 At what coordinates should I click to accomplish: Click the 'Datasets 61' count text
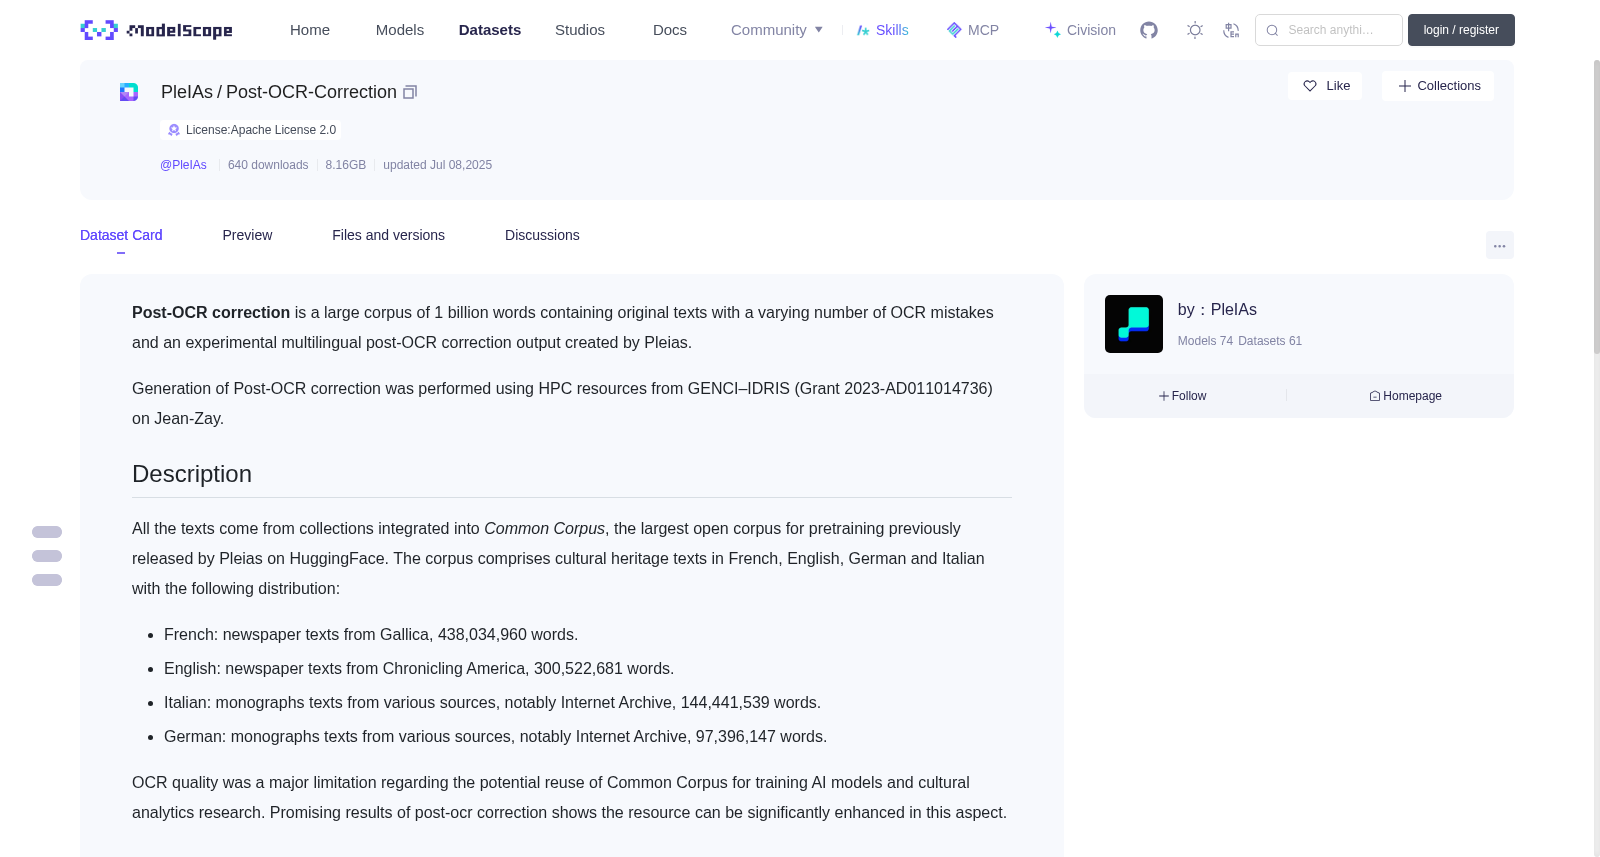(x=1270, y=341)
